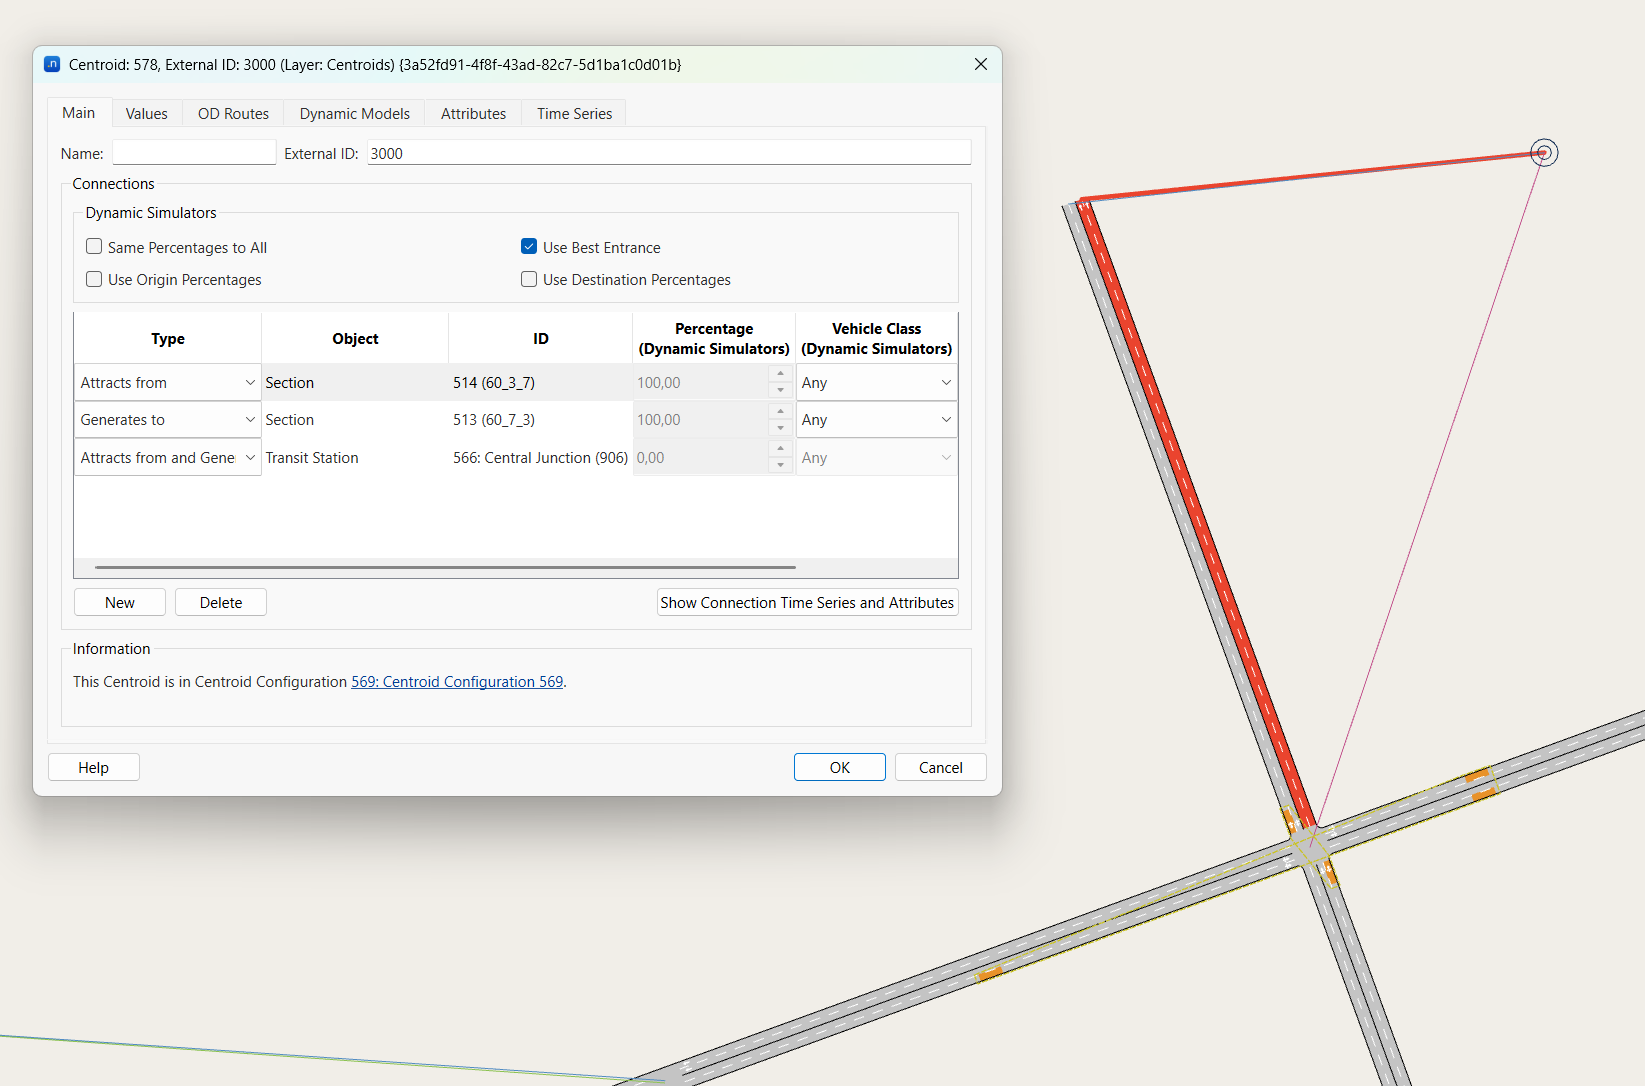Image resolution: width=1645 pixels, height=1086 pixels.
Task: Open the 'Attracts from' type dropdown
Action: 167,382
